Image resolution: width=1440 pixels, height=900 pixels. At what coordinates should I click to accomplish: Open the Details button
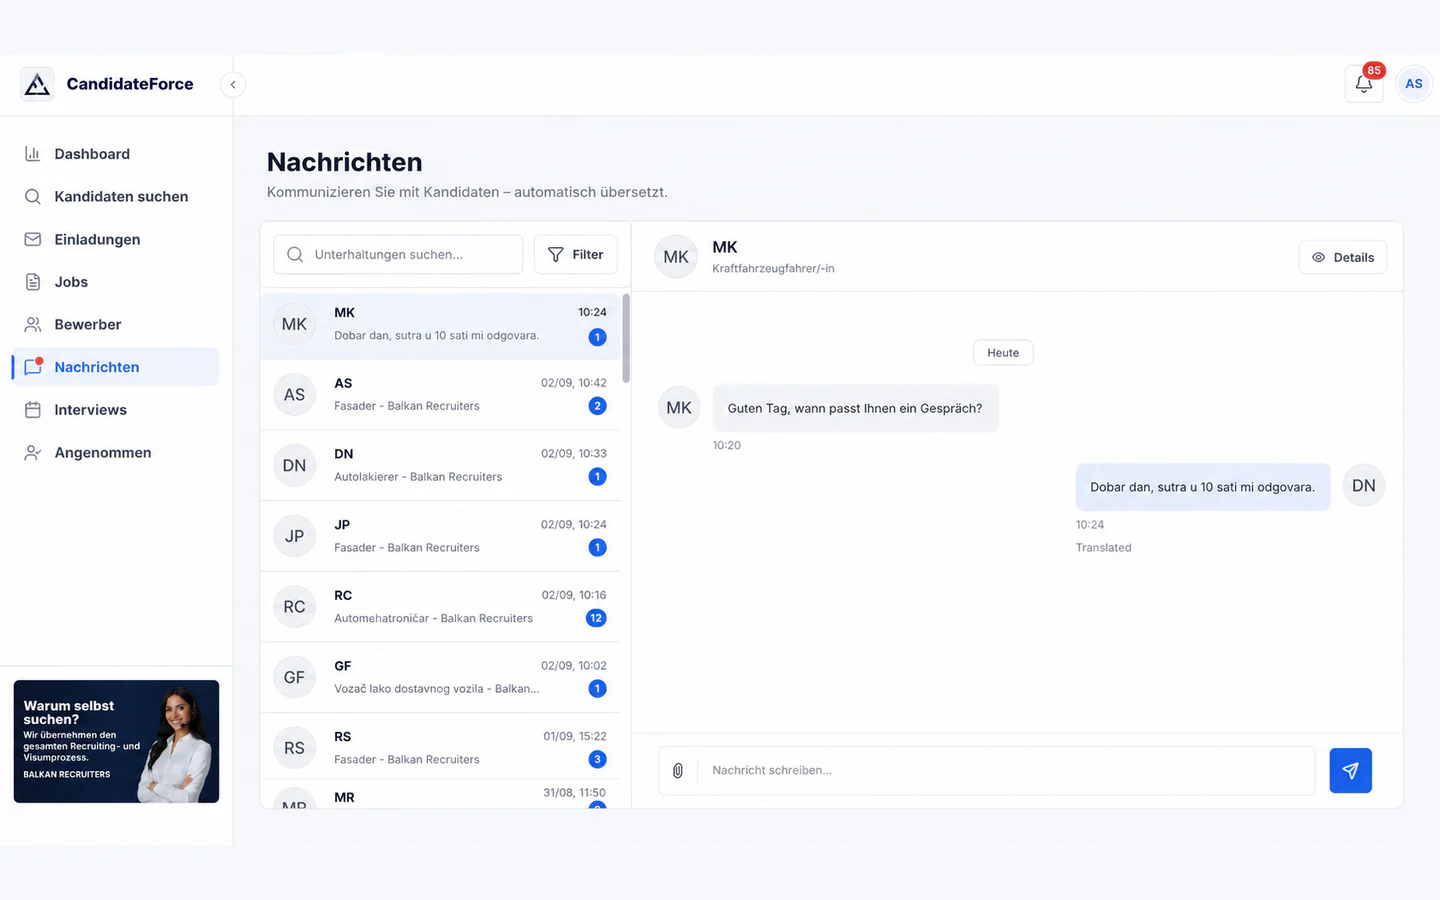[1342, 257]
